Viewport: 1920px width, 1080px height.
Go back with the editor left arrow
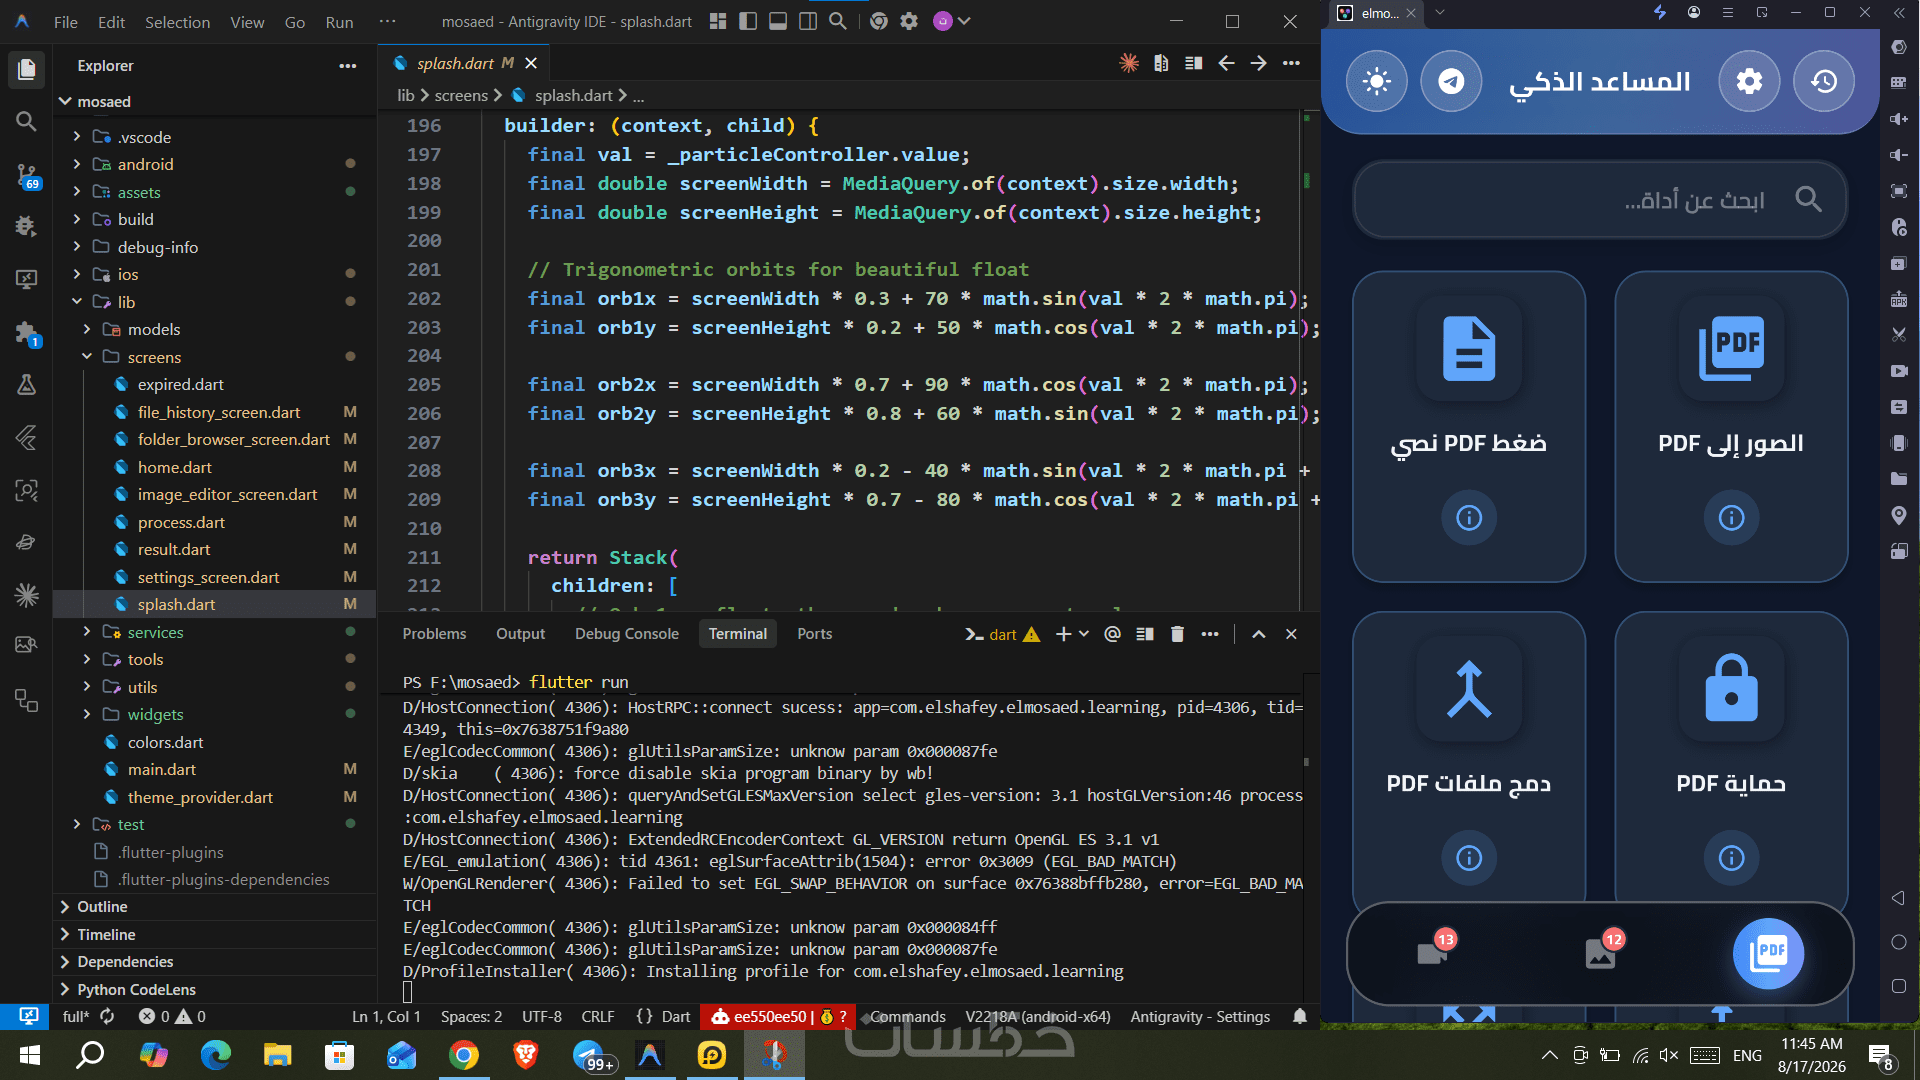(1226, 63)
